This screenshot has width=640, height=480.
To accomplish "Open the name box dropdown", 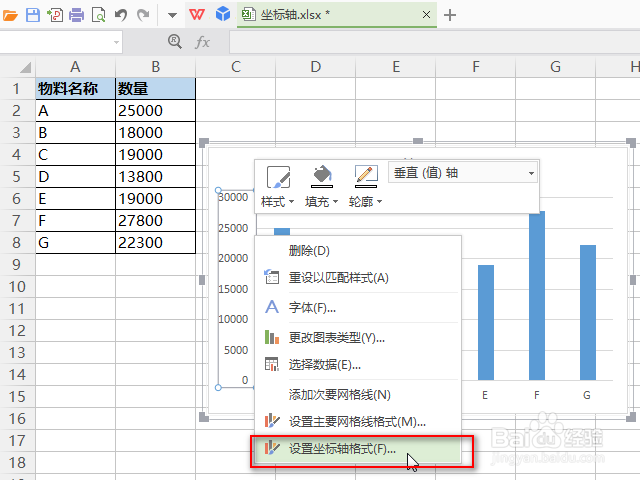I will [x=116, y=42].
